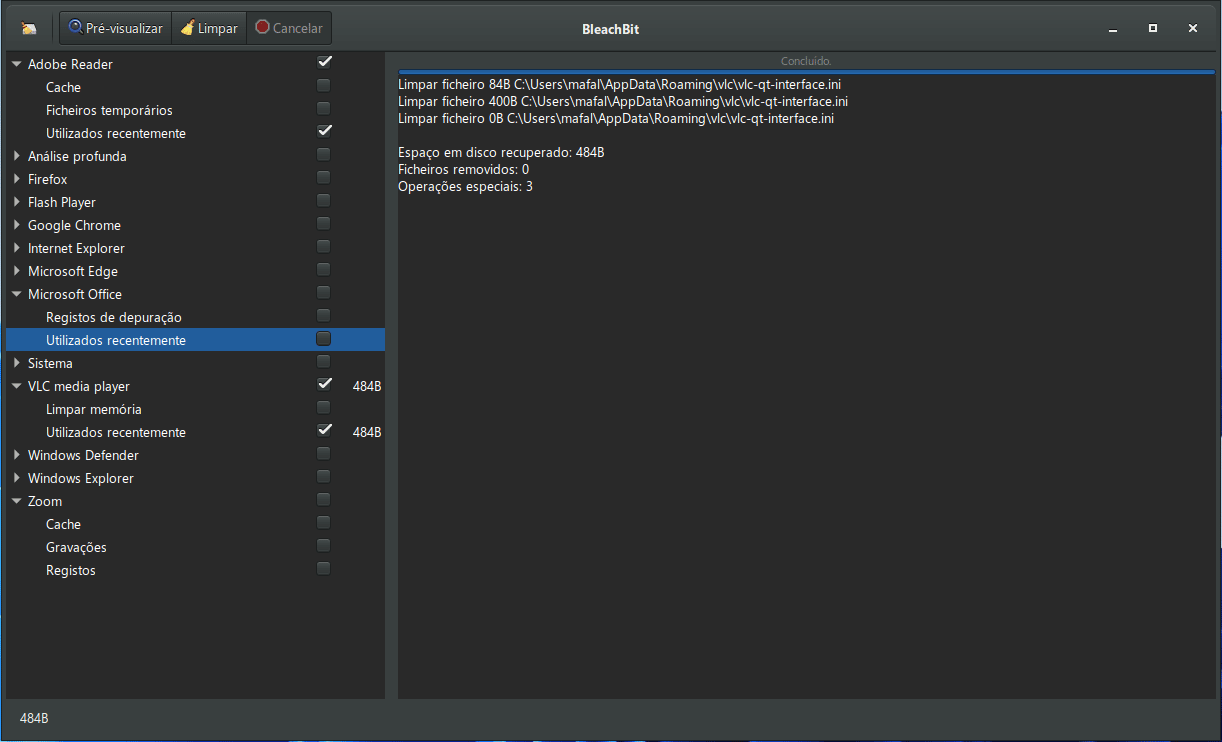Image resolution: width=1222 pixels, height=742 pixels.
Task: Click the Limpar clean button
Action: tap(209, 28)
